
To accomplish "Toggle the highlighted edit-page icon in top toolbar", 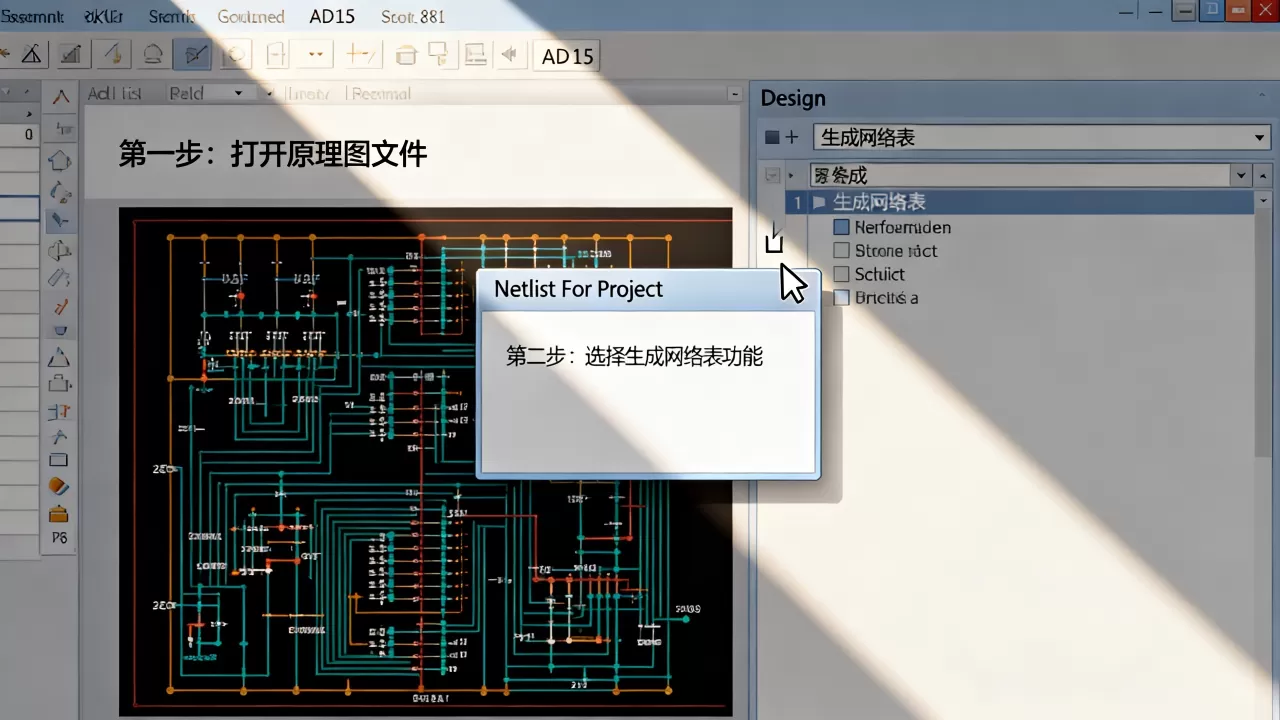I will click(193, 55).
